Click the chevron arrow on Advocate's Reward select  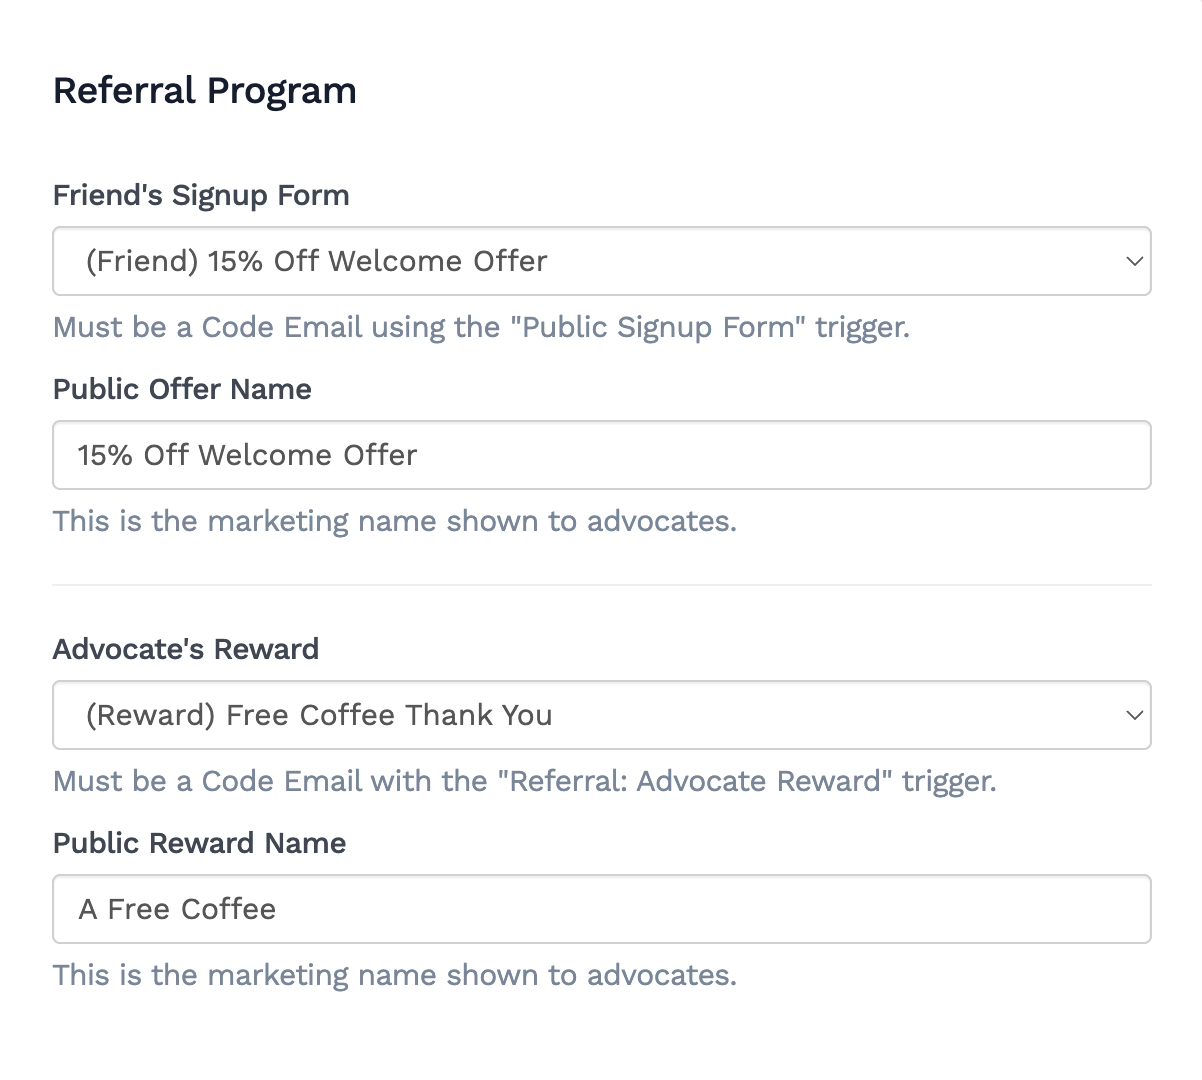[1134, 715]
